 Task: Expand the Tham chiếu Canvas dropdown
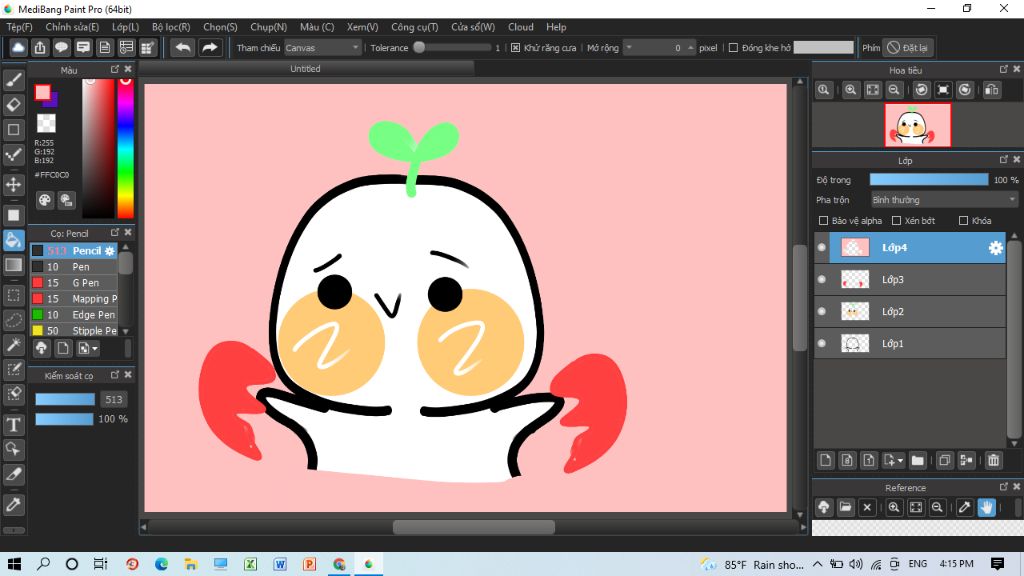click(322, 47)
